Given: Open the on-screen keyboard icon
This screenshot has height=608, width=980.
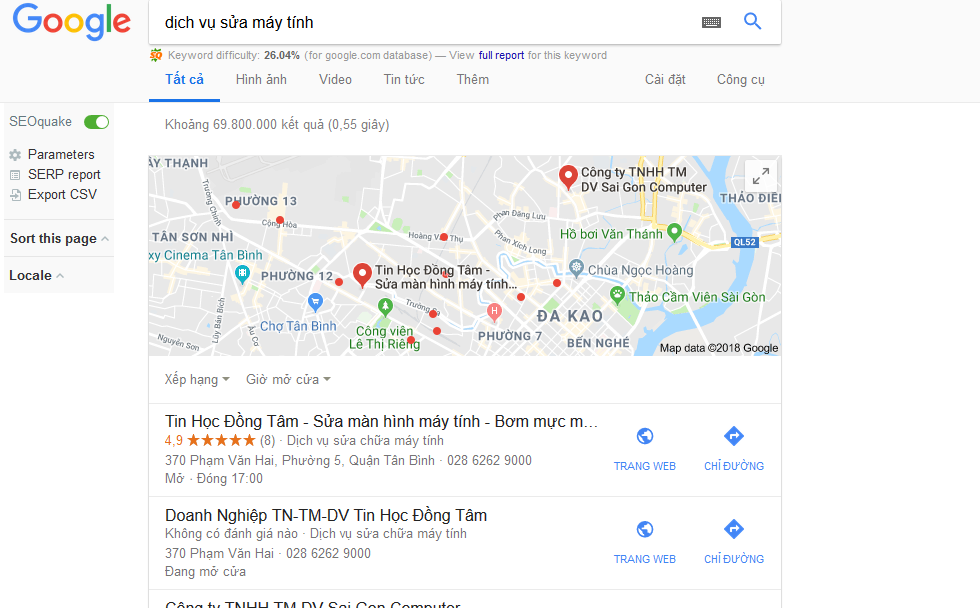Looking at the screenshot, I should pyautogui.click(x=711, y=22).
